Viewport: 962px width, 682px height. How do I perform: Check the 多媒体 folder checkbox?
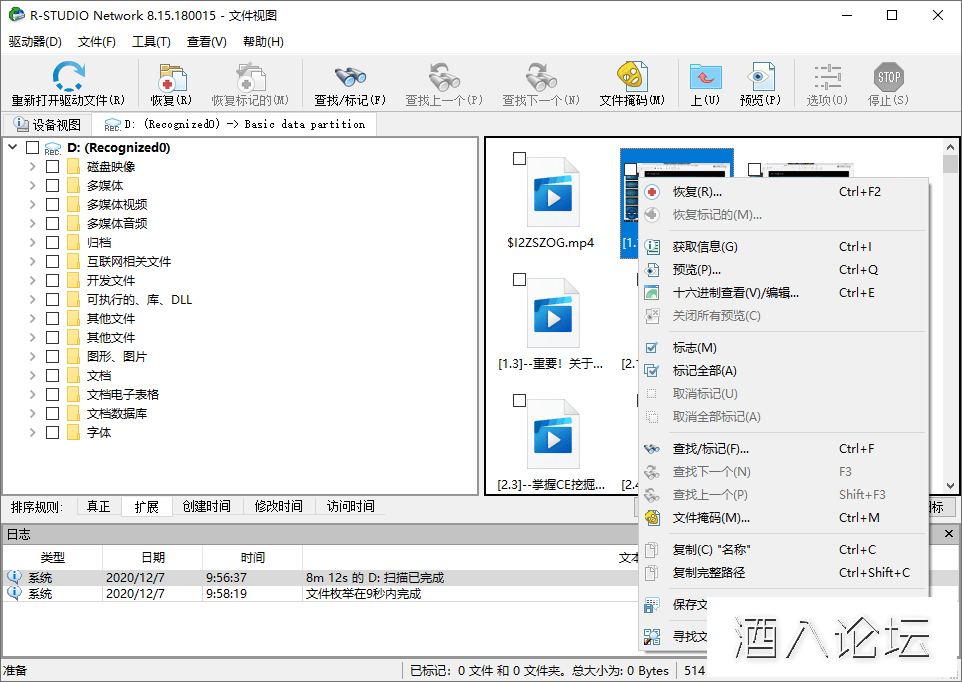53,186
